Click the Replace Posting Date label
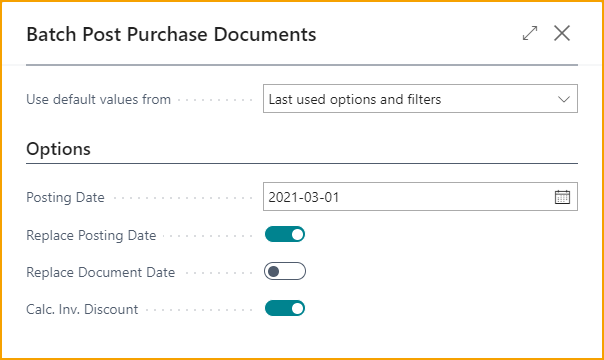Screen dimensions: 604x360 (91, 235)
